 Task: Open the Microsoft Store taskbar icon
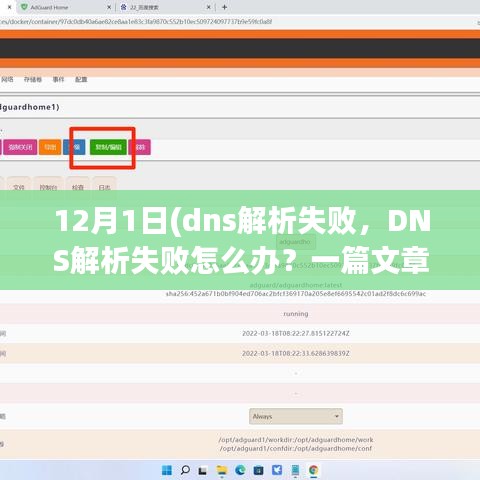click(x=258, y=470)
